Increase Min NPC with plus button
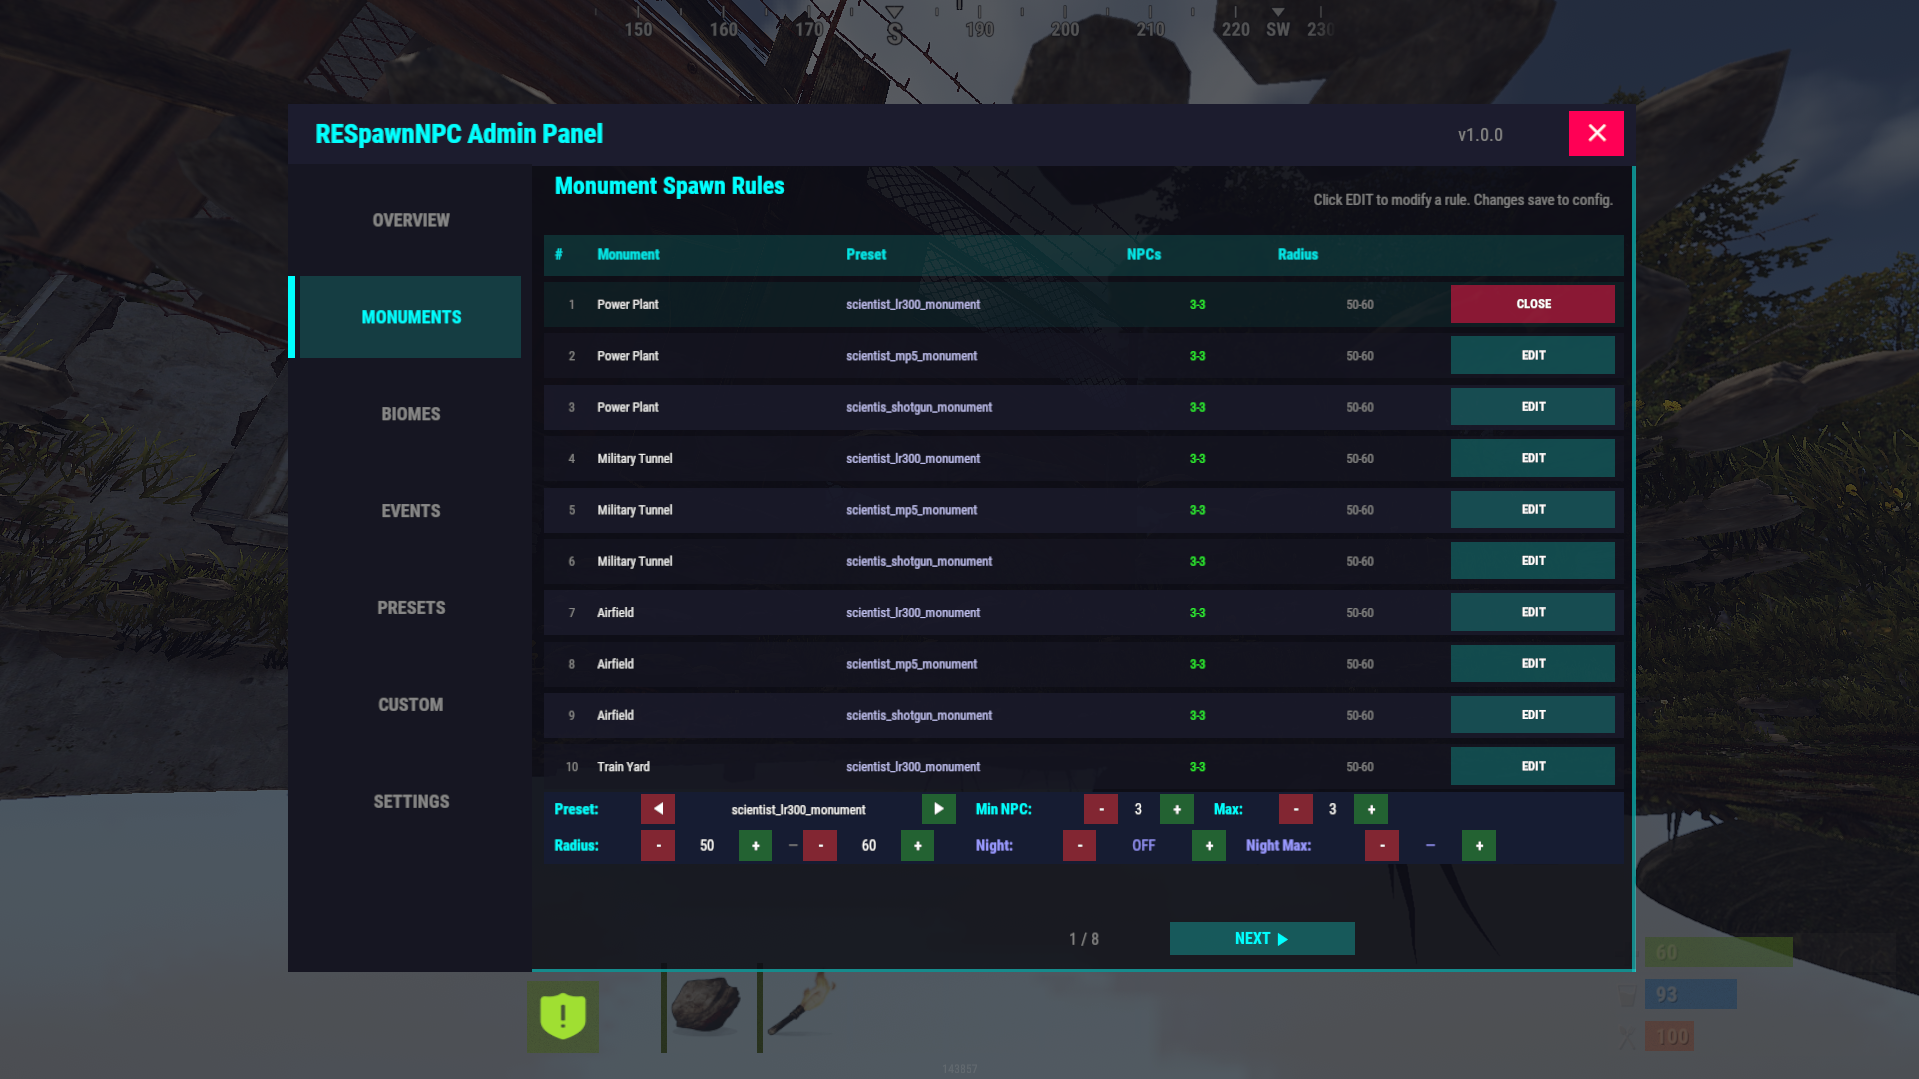This screenshot has width=1919, height=1079. (1176, 809)
